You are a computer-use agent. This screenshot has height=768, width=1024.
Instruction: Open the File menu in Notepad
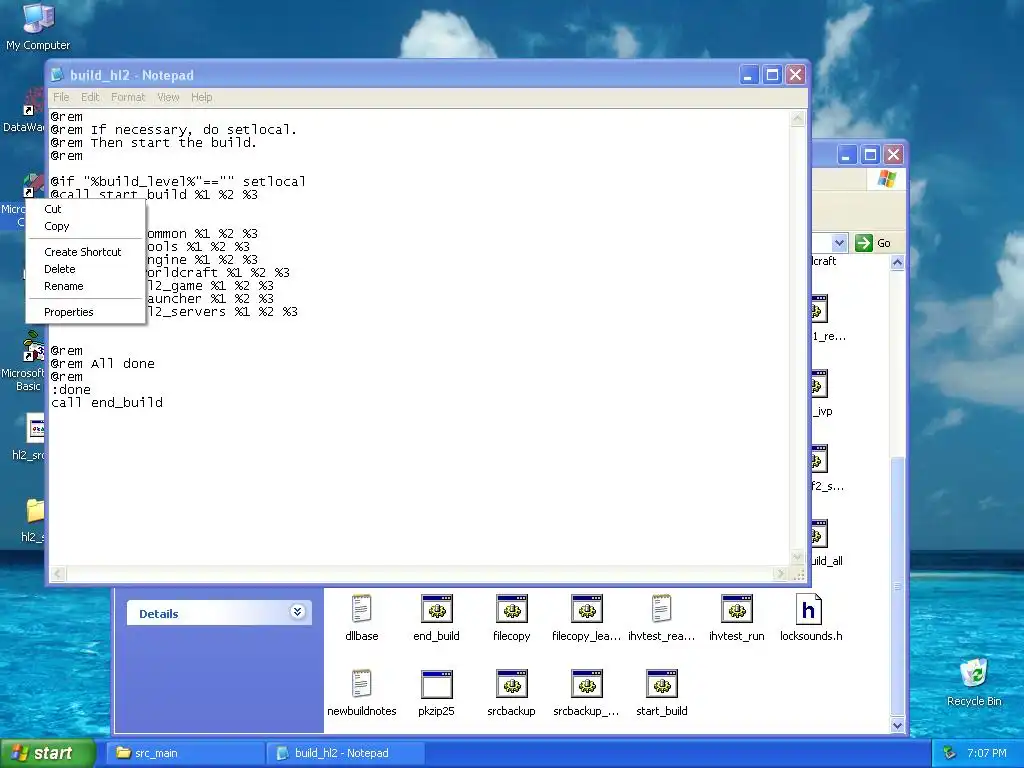tap(61, 97)
